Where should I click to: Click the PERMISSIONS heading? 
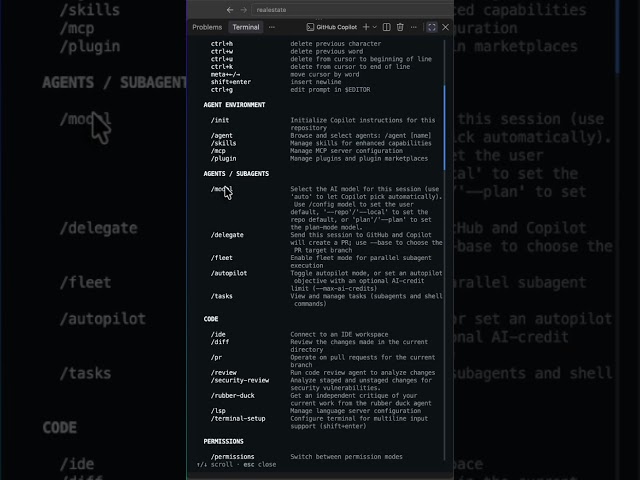pyautogui.click(x=223, y=442)
